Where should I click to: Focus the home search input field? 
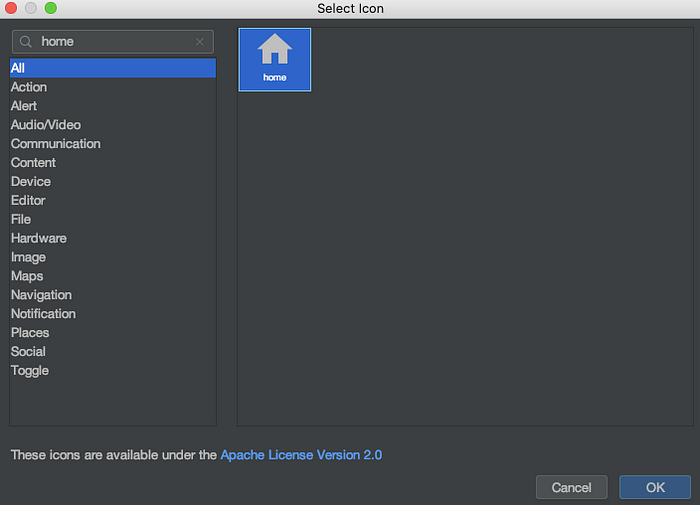point(113,42)
